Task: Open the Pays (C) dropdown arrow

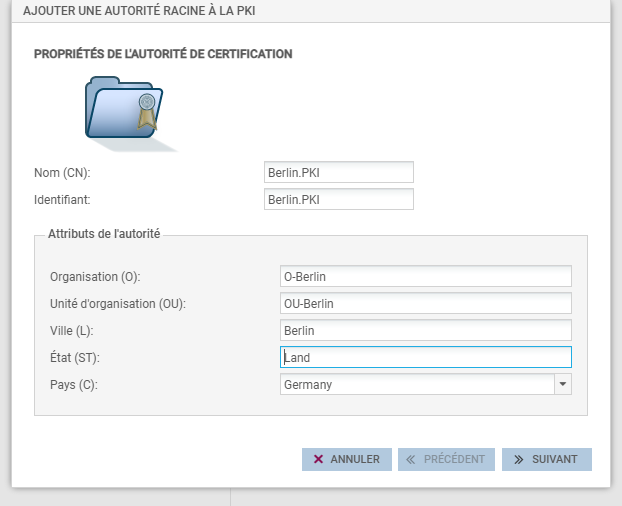Action: pos(562,384)
